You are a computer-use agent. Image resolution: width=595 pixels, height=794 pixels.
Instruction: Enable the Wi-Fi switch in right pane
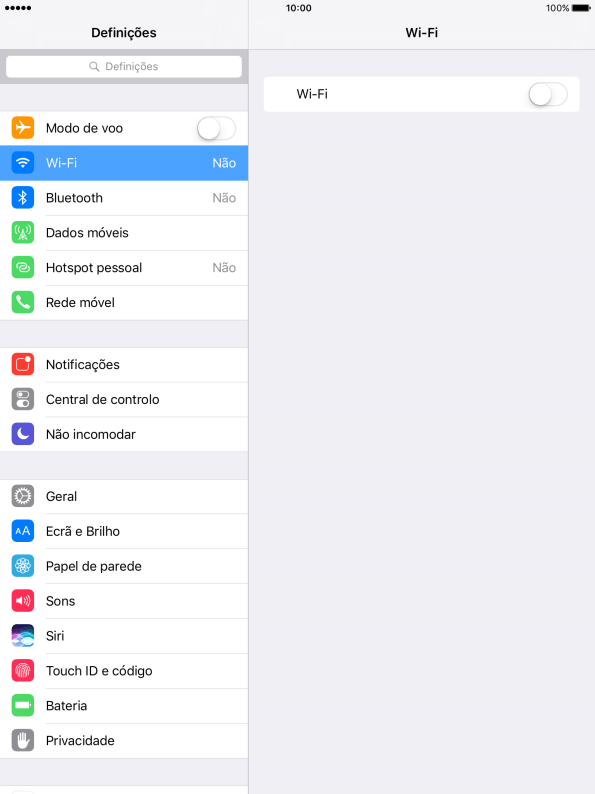click(x=547, y=94)
